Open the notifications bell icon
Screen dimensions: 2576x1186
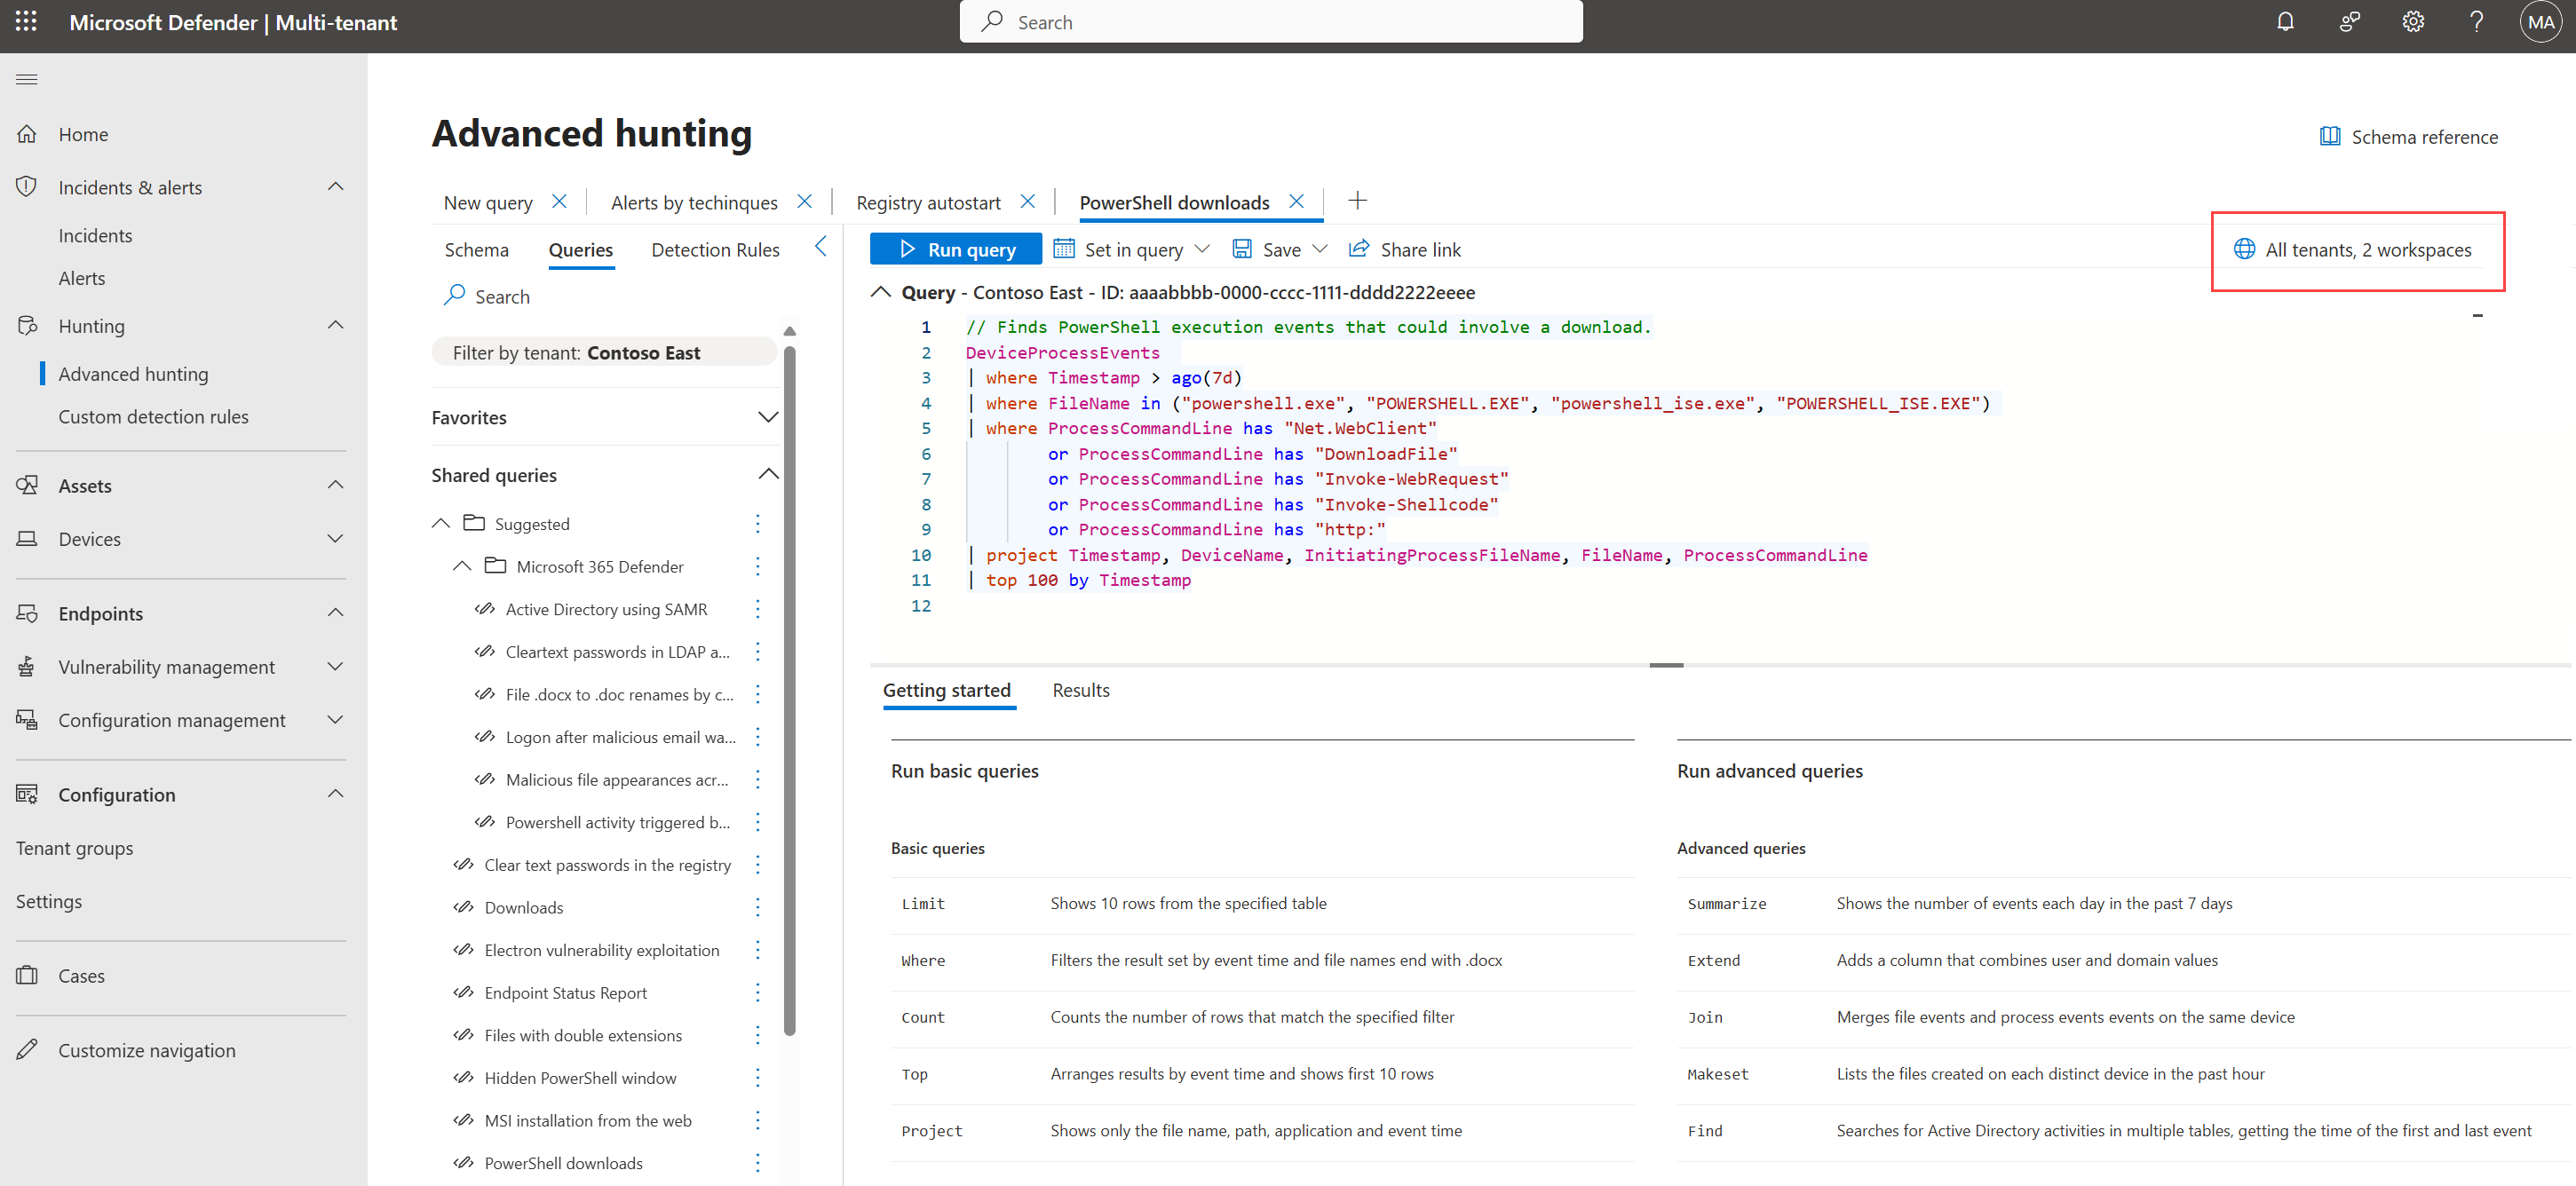click(x=2285, y=22)
